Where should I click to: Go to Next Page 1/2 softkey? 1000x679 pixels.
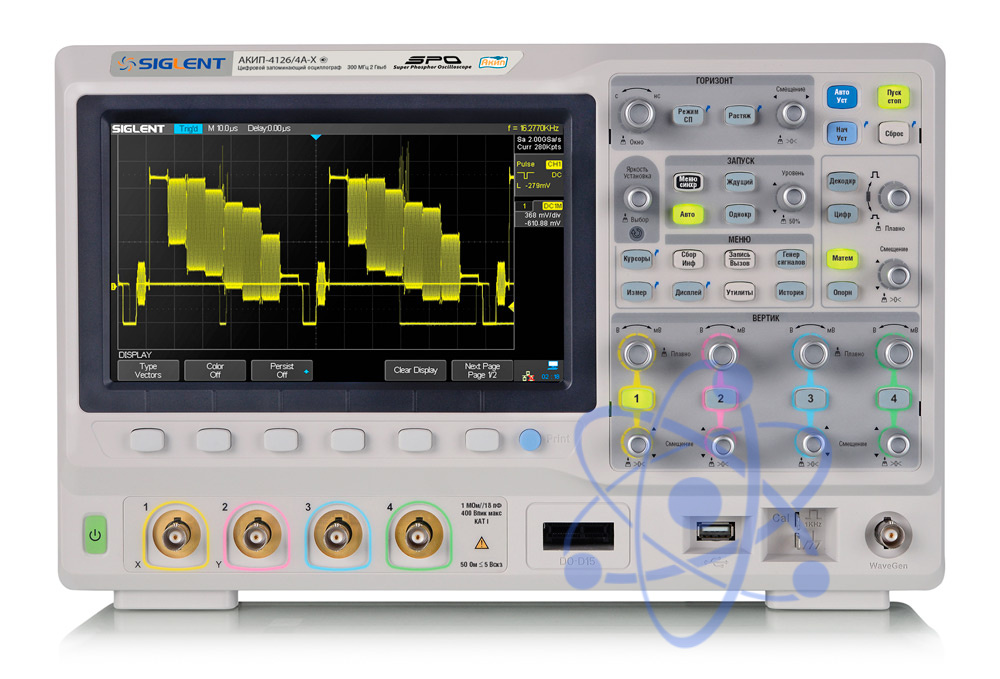pos(482,370)
